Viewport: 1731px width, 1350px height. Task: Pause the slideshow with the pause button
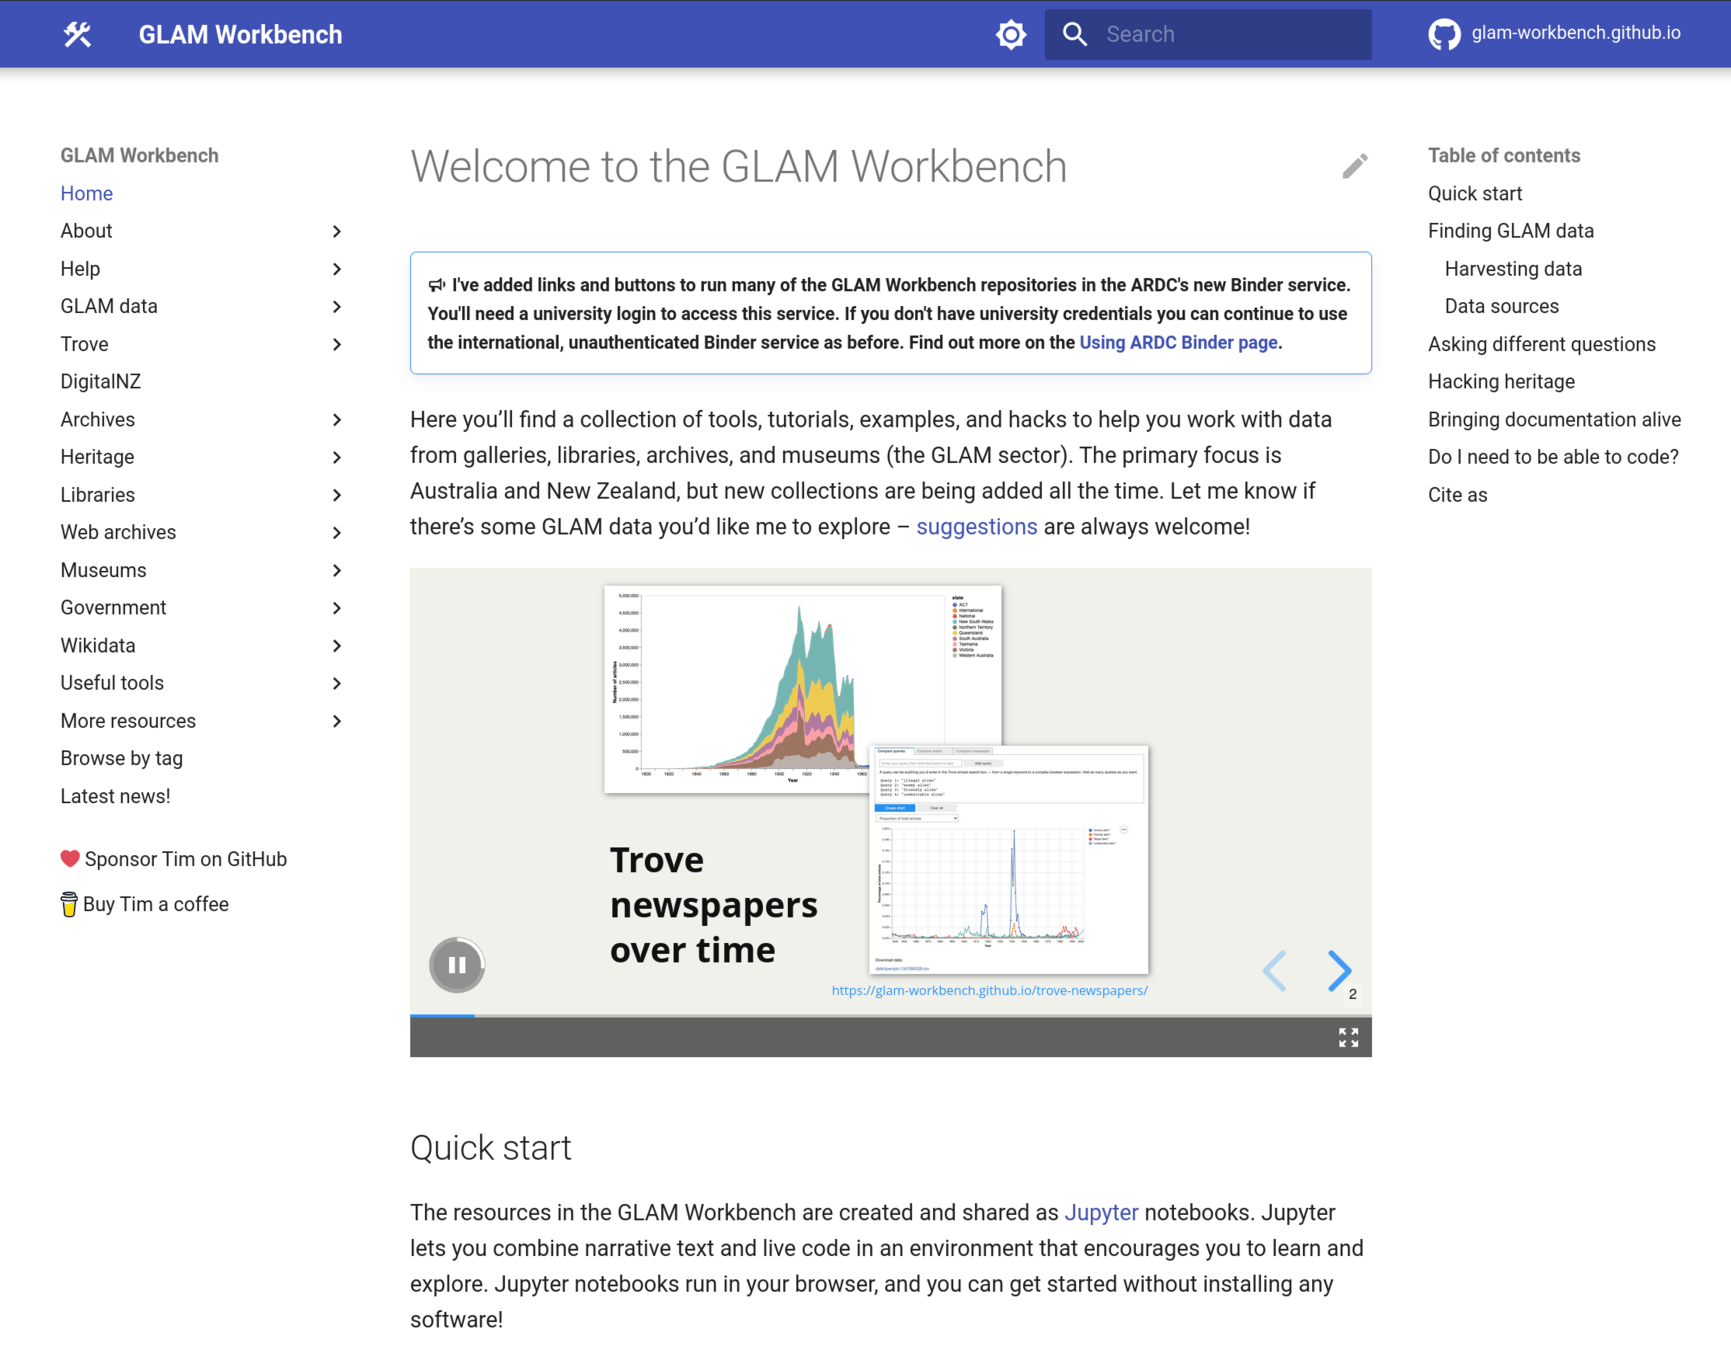pyautogui.click(x=457, y=965)
